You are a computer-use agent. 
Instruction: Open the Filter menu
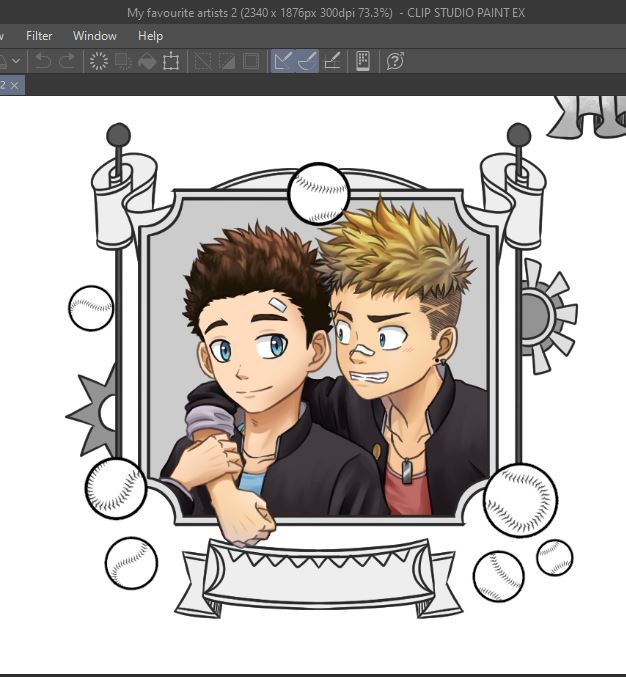click(39, 36)
